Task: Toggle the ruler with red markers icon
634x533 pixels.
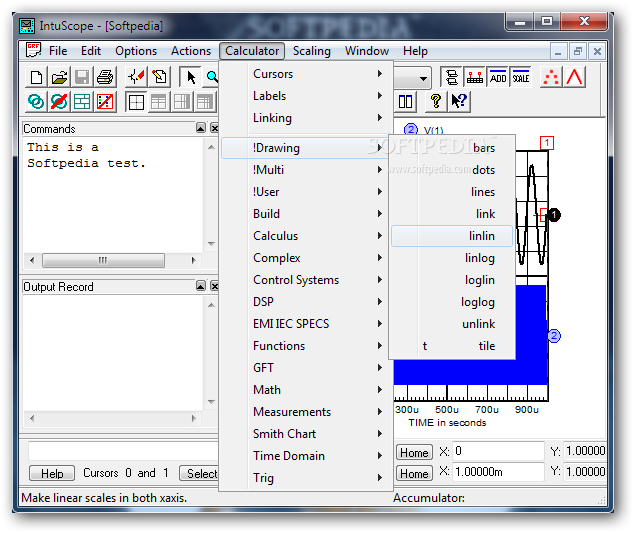Action: pos(475,77)
